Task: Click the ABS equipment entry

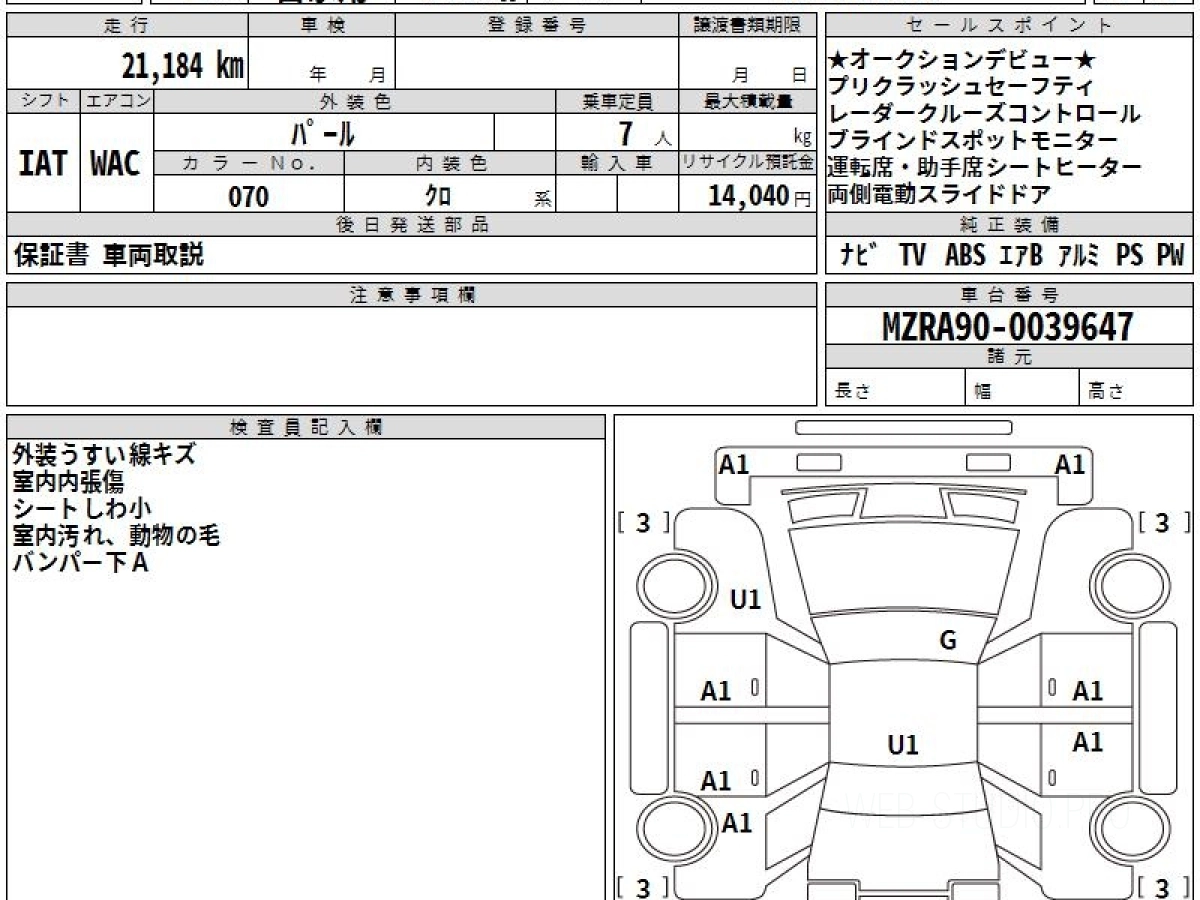Action: coord(965,256)
